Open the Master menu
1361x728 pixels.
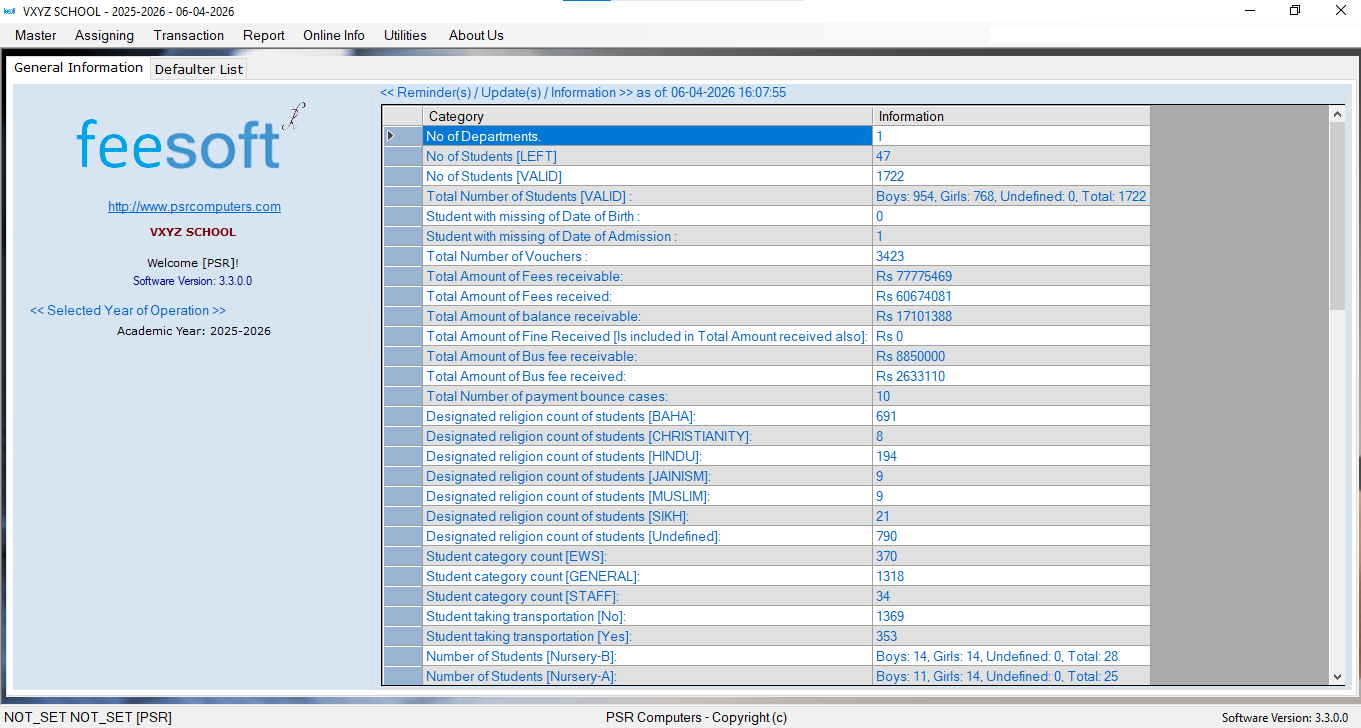tap(36, 35)
